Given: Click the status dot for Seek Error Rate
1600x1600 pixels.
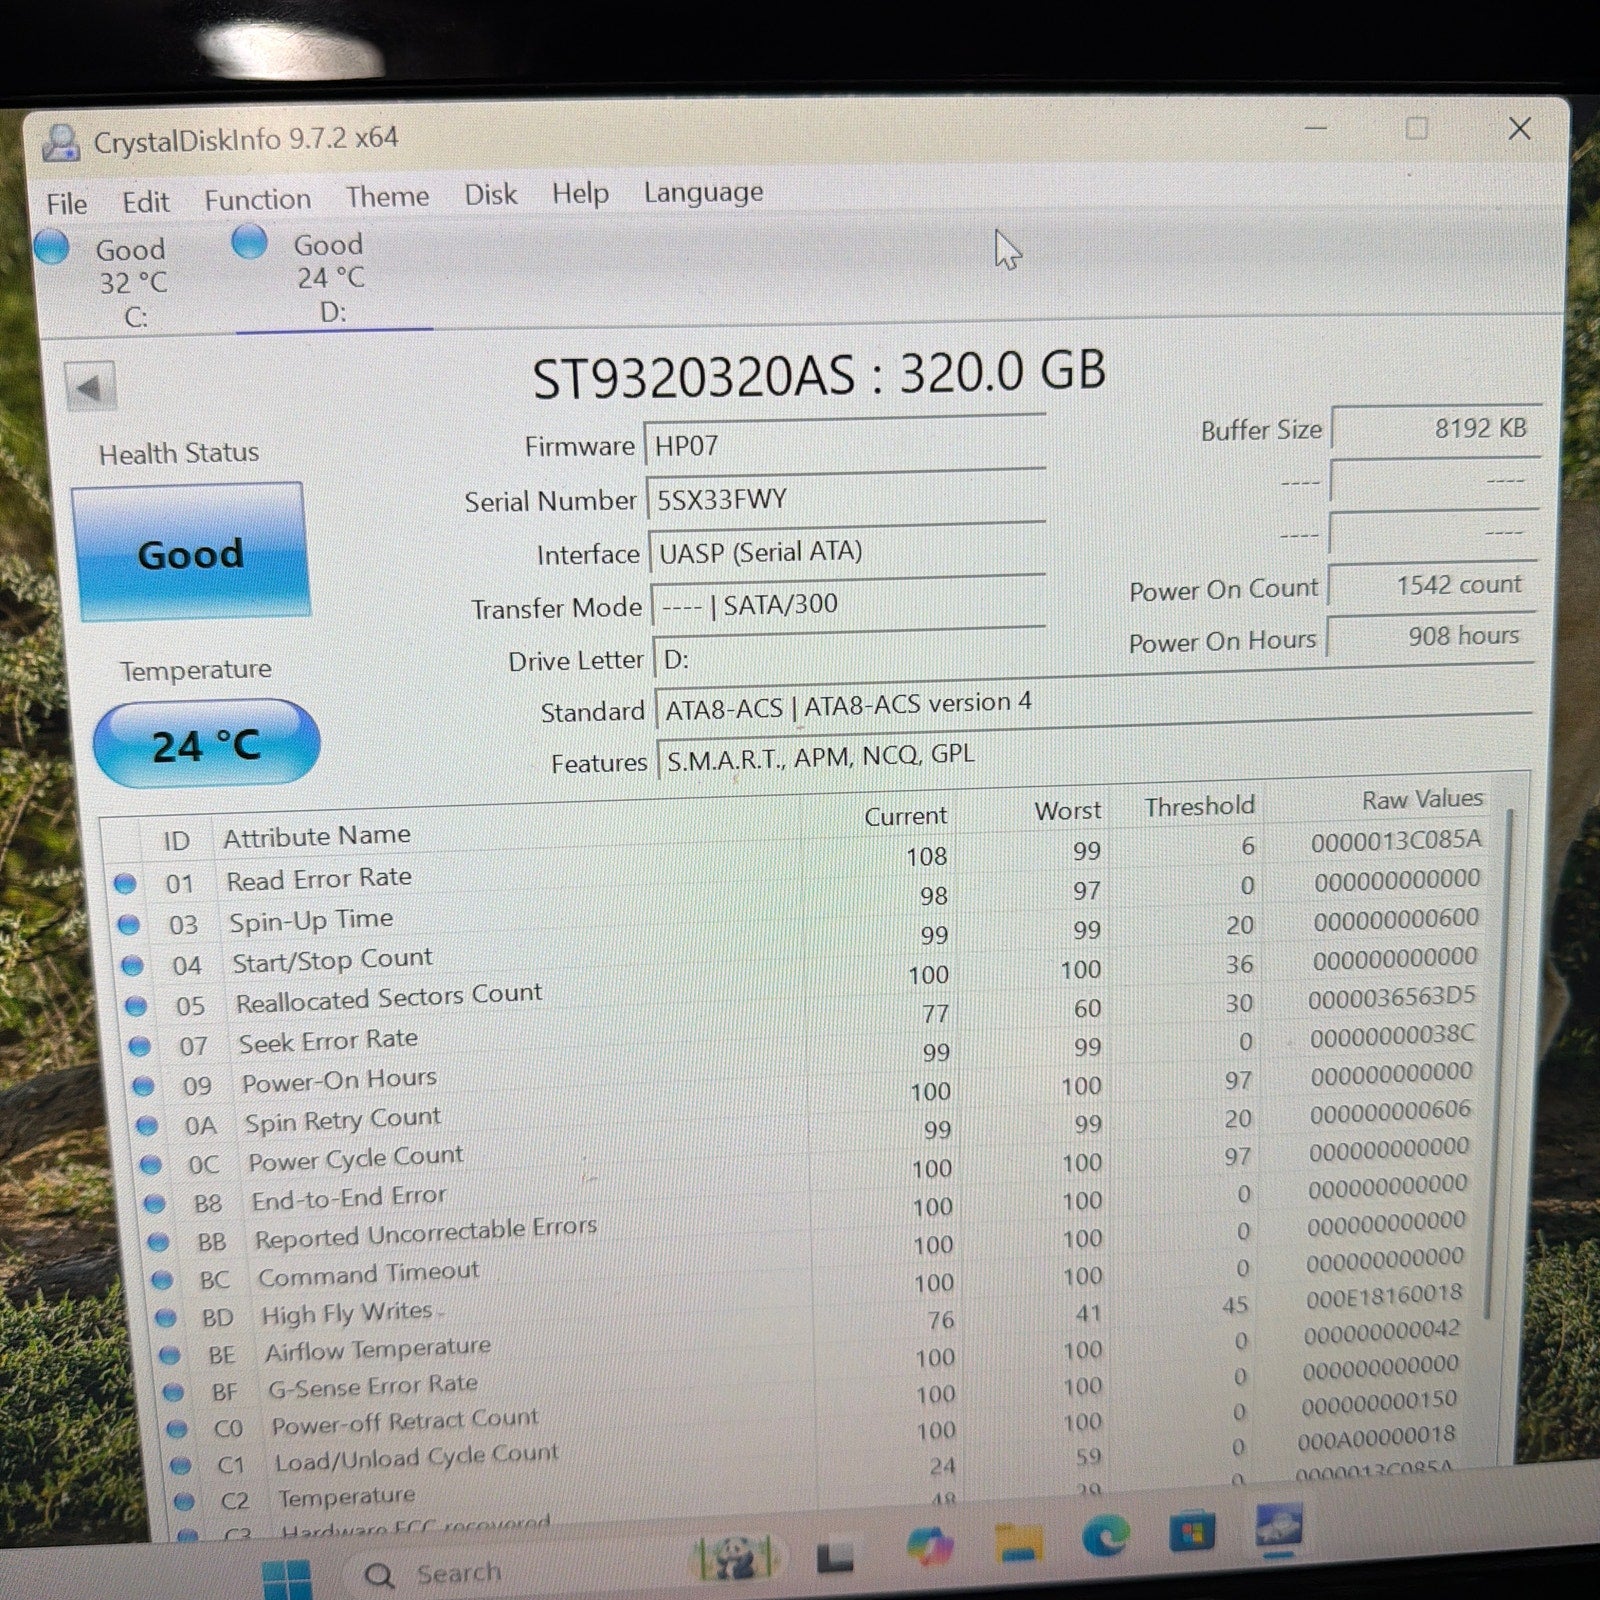Looking at the screenshot, I should click(140, 1046).
